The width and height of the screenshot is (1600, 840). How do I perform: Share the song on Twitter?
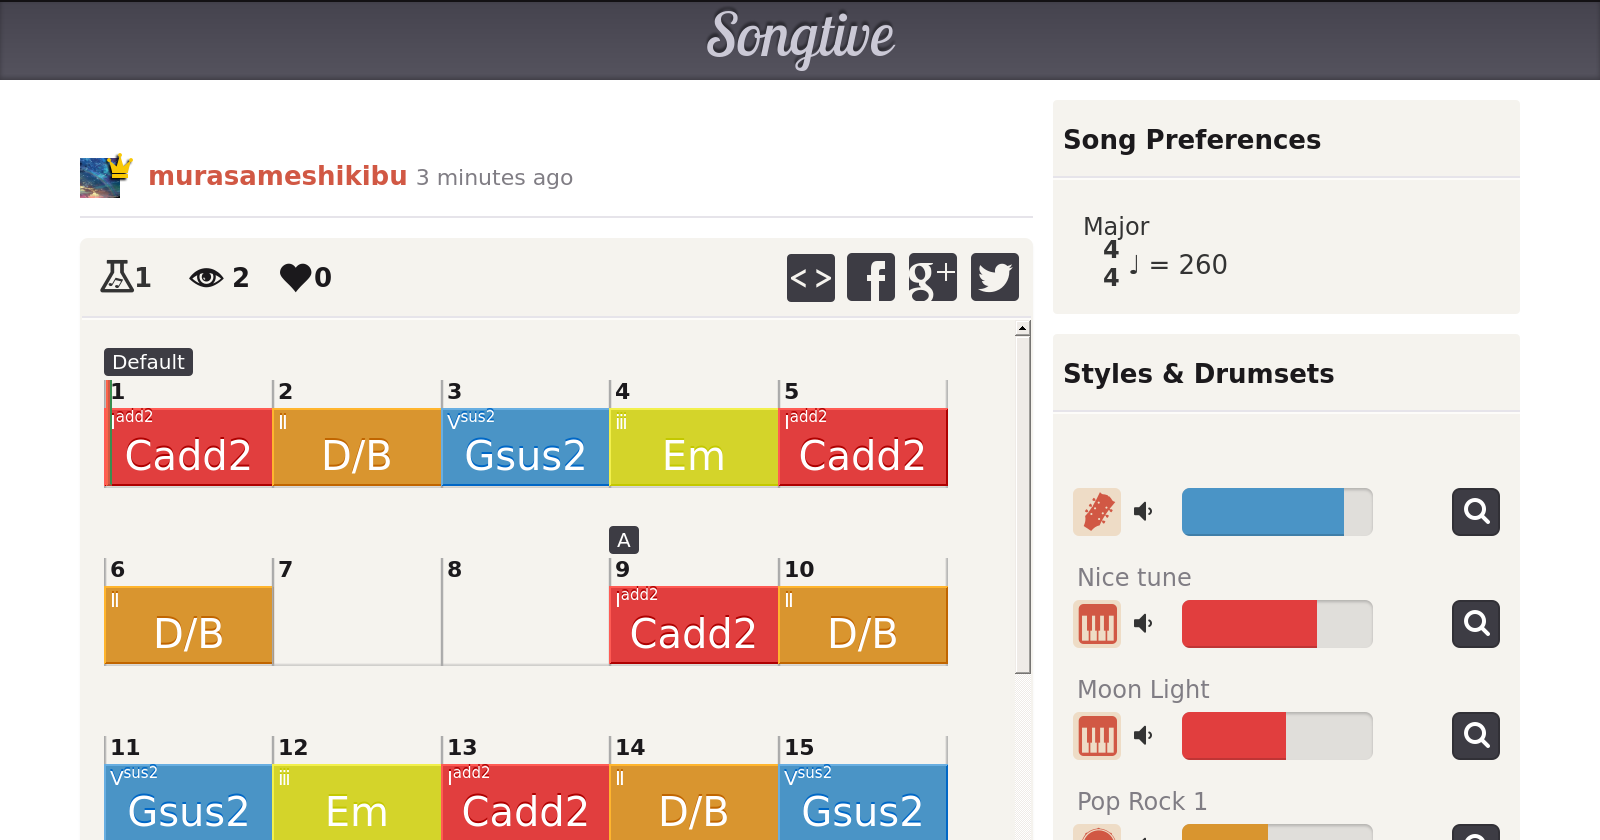coord(995,277)
